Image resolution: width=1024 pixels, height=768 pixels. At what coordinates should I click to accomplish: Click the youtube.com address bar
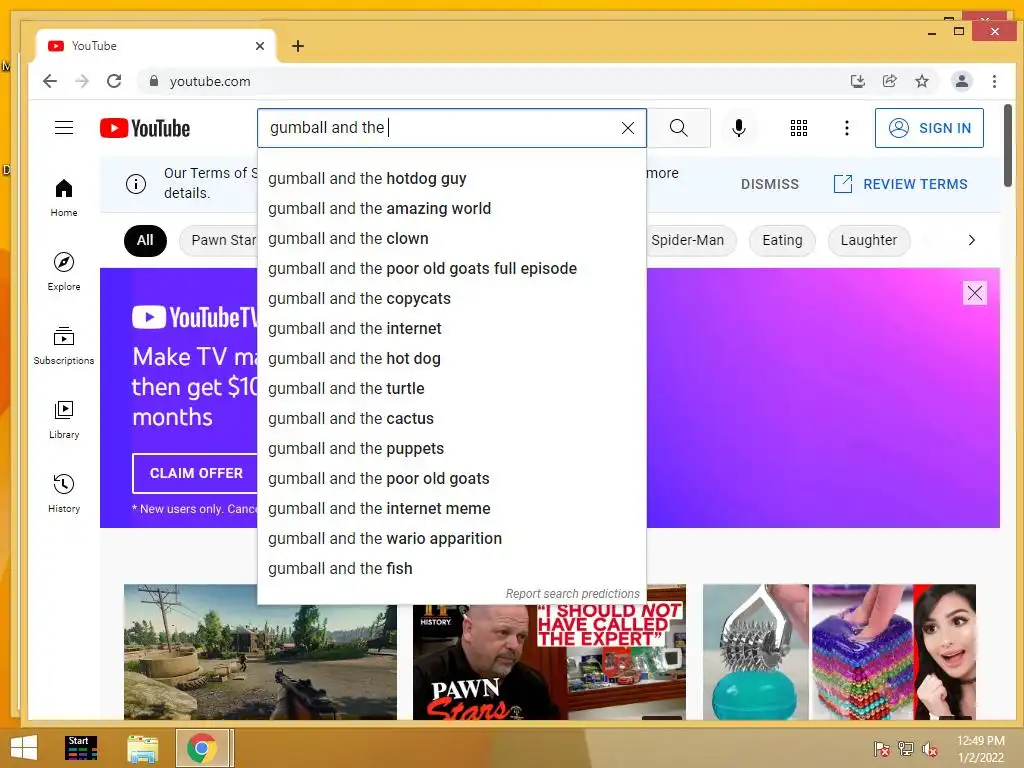(x=490, y=81)
